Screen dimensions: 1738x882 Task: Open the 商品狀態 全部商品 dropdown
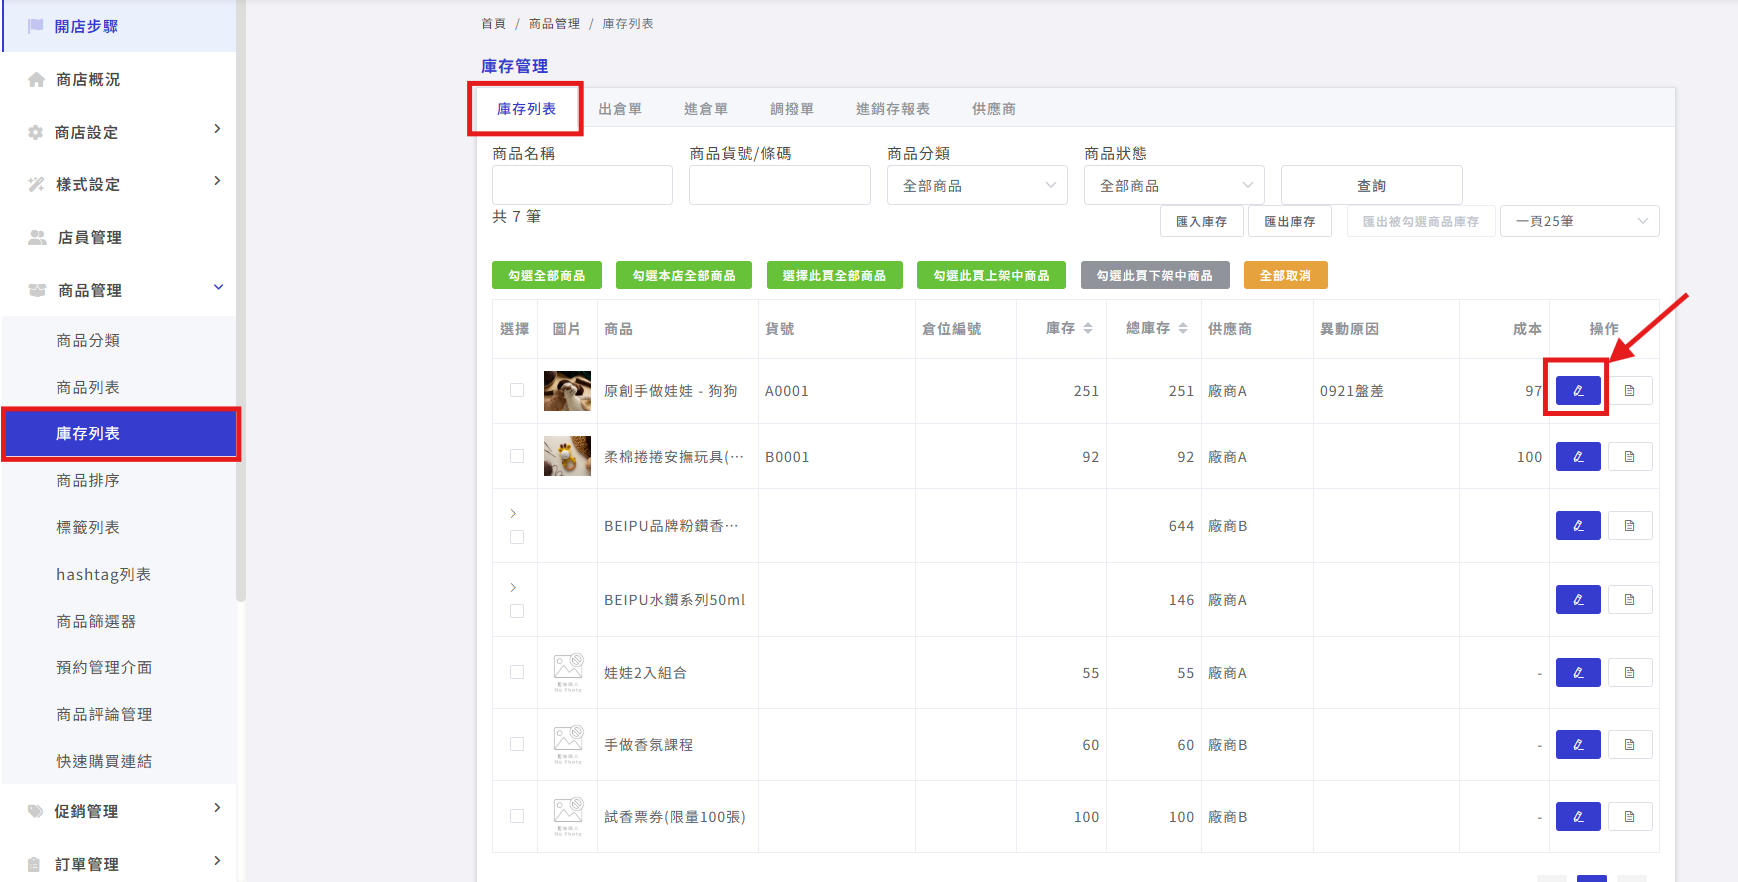pyautogui.click(x=1174, y=185)
